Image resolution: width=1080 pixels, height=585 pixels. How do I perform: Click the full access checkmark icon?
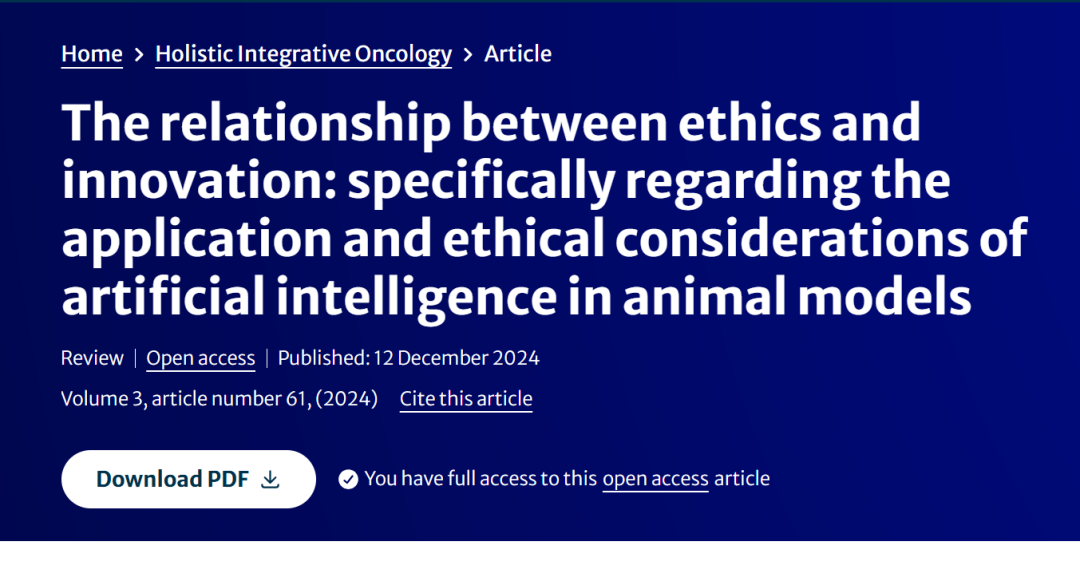(348, 479)
